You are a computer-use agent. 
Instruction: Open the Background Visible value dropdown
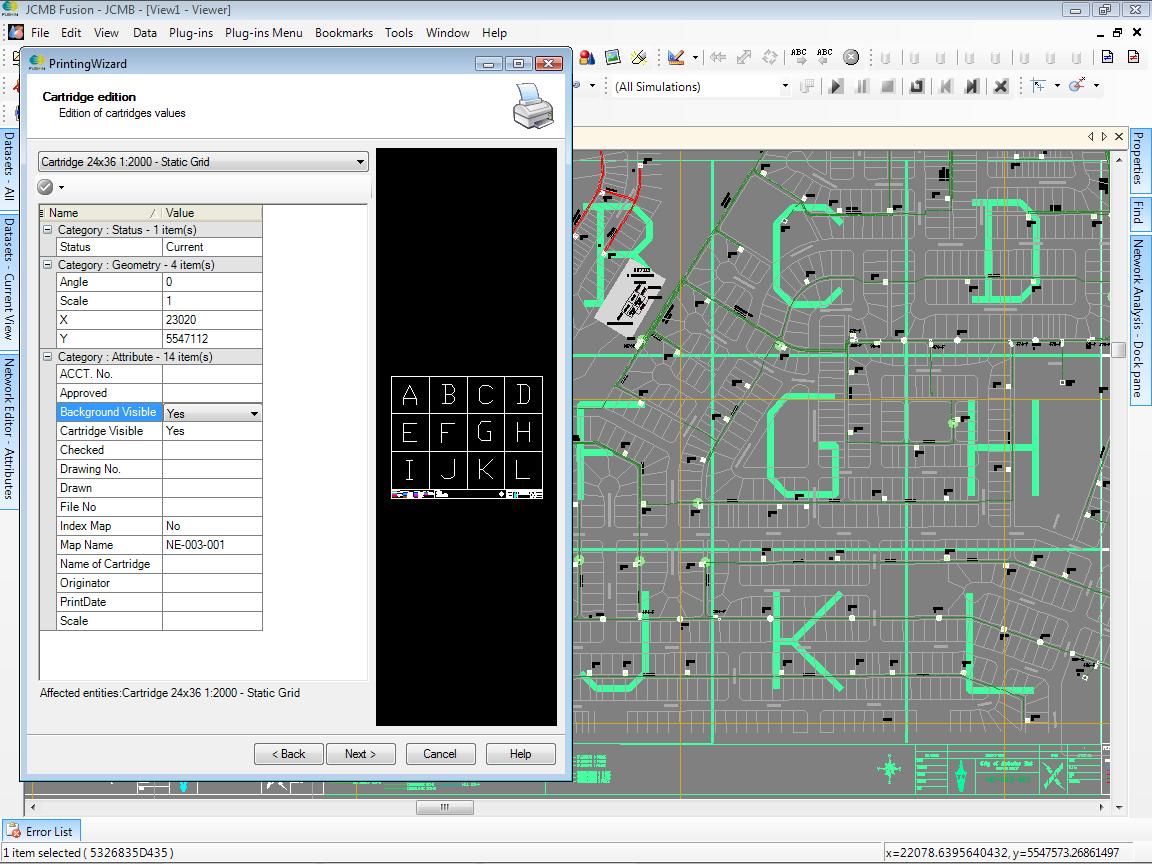254,413
